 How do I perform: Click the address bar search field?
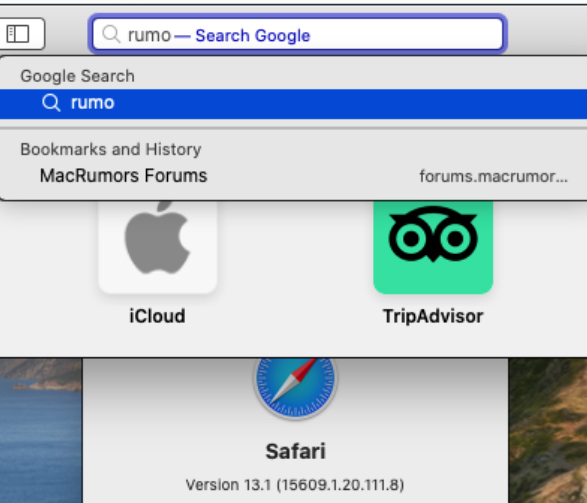coord(298,34)
